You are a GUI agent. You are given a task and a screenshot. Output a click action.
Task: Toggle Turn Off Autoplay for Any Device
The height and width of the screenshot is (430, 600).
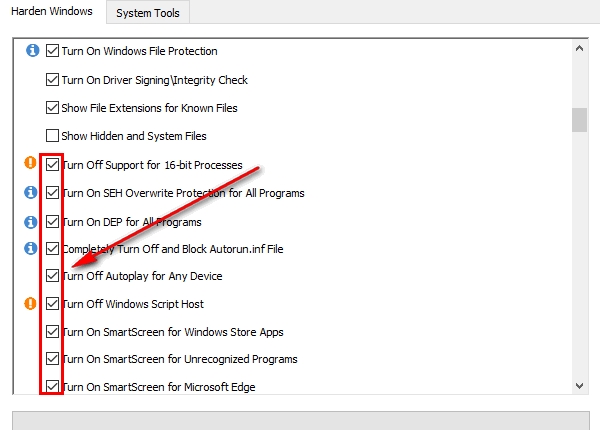click(x=52, y=275)
